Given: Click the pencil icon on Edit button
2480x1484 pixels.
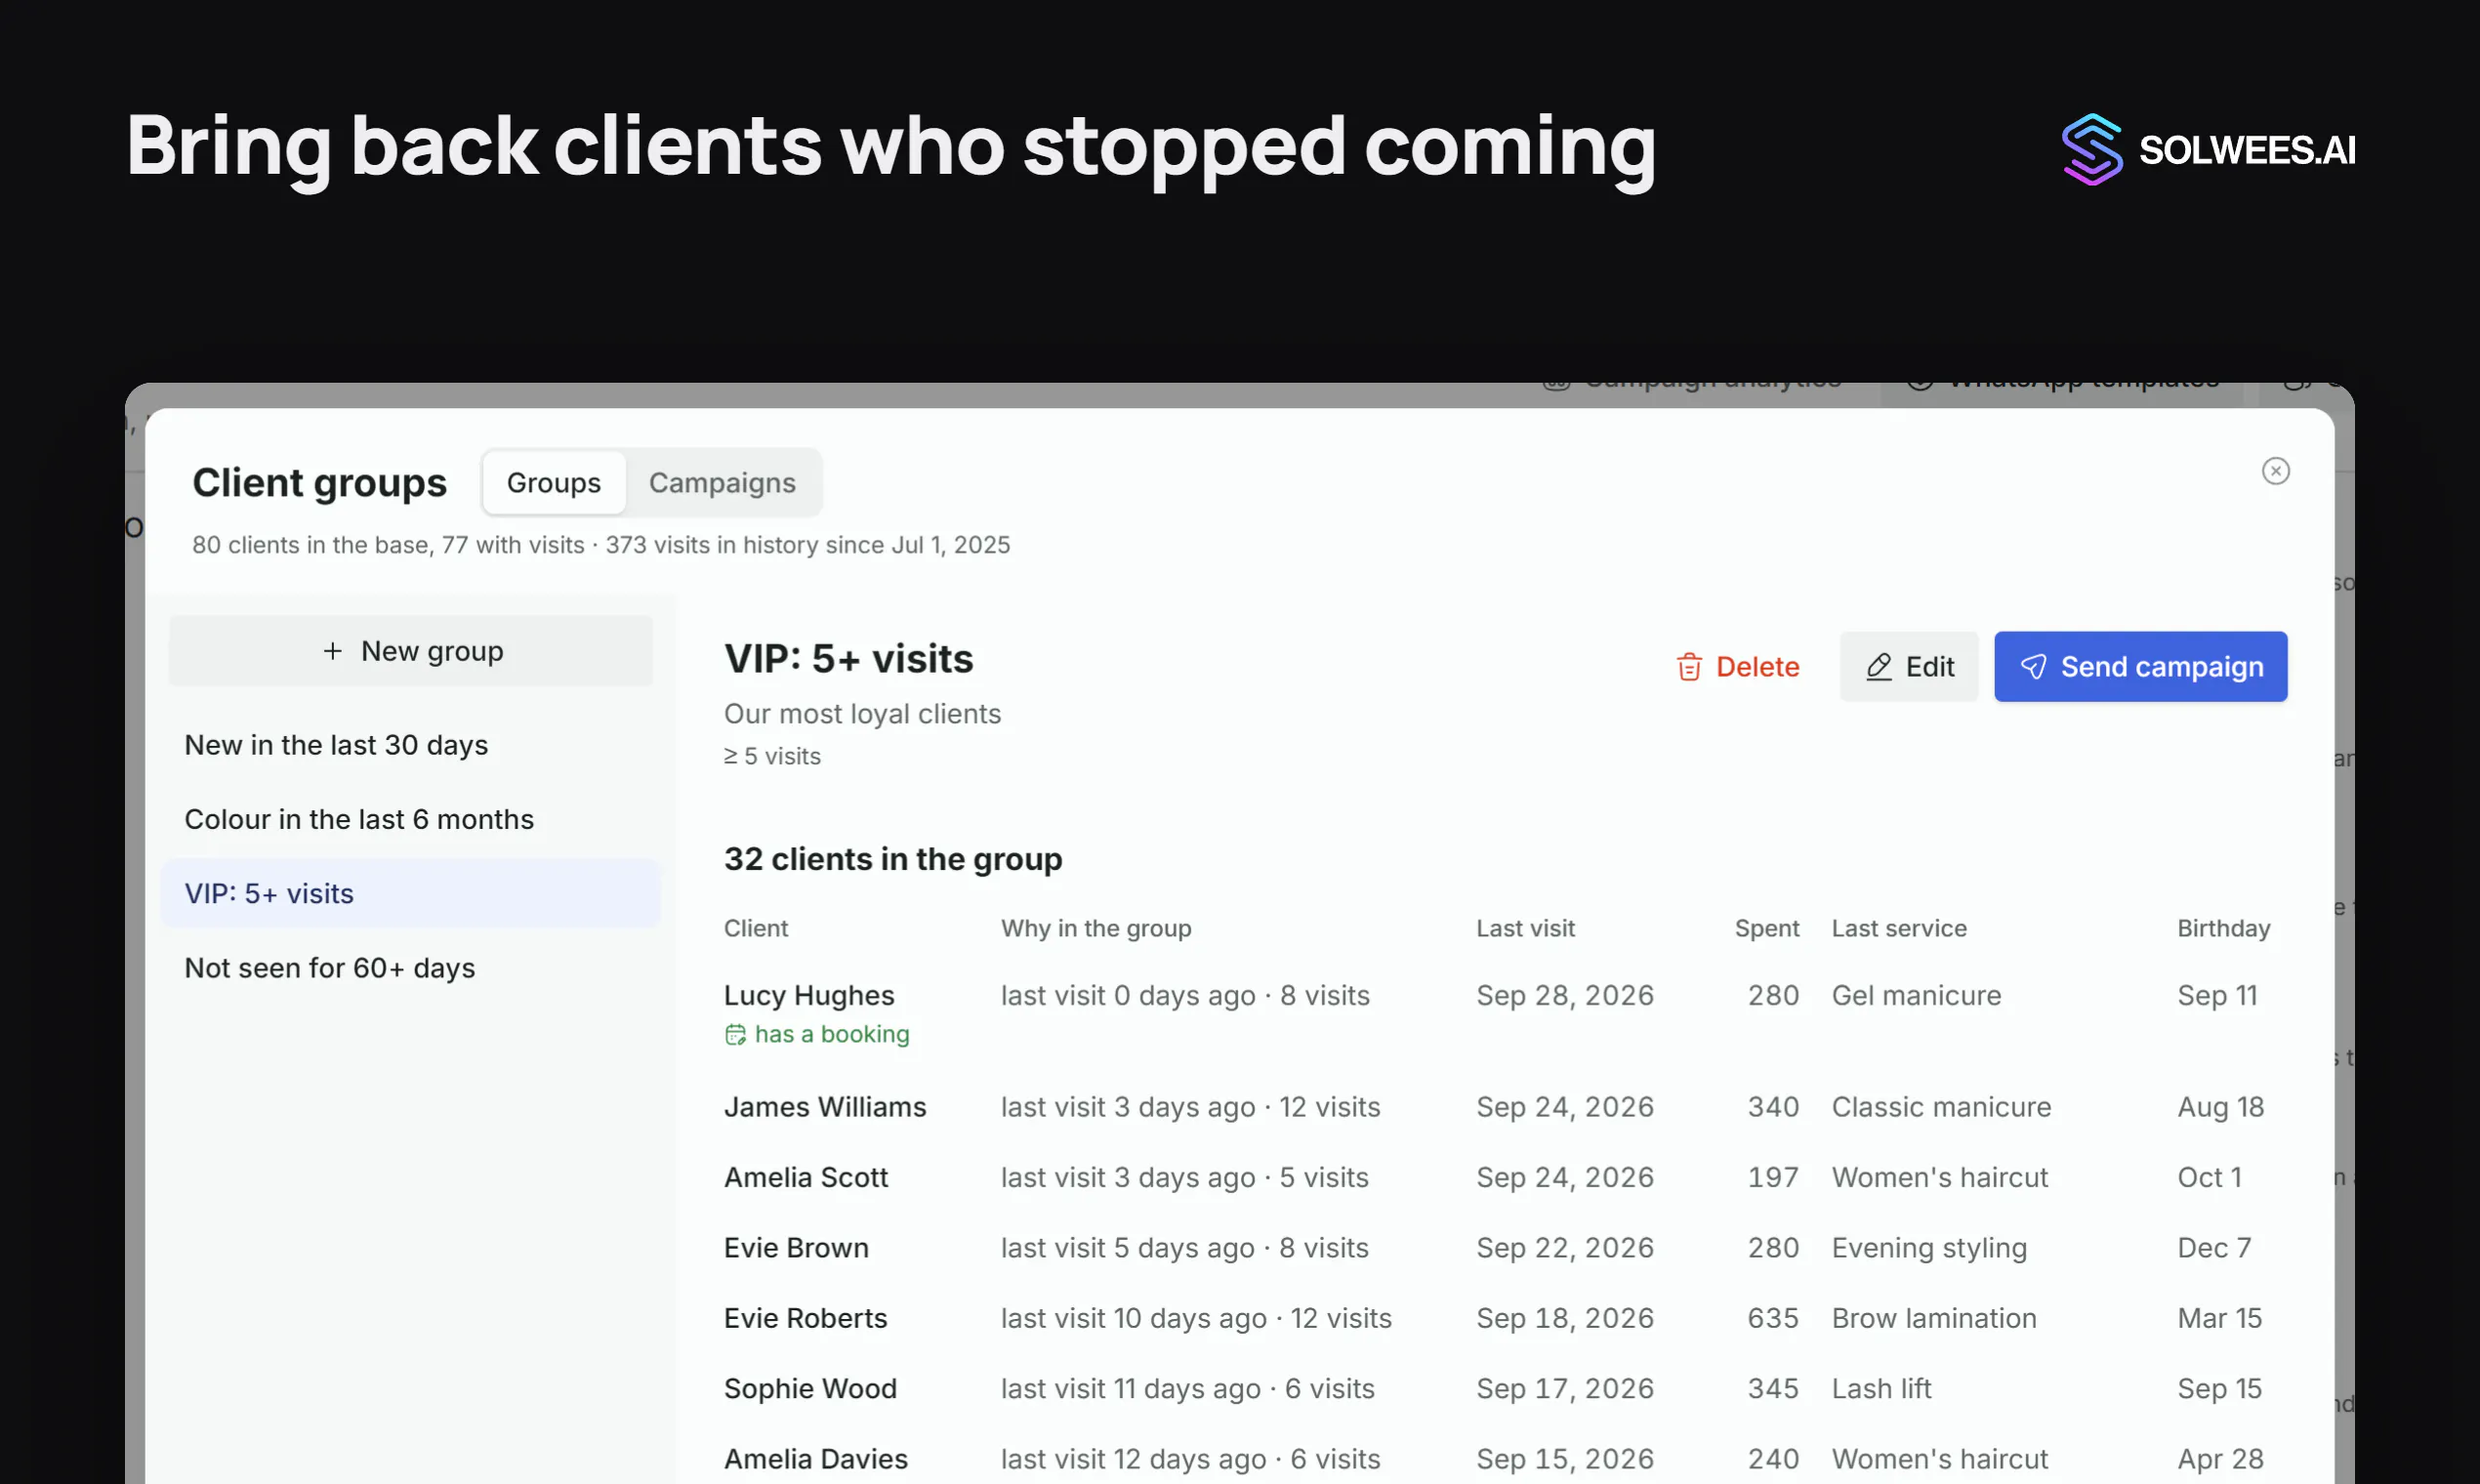Looking at the screenshot, I should 1879,667.
